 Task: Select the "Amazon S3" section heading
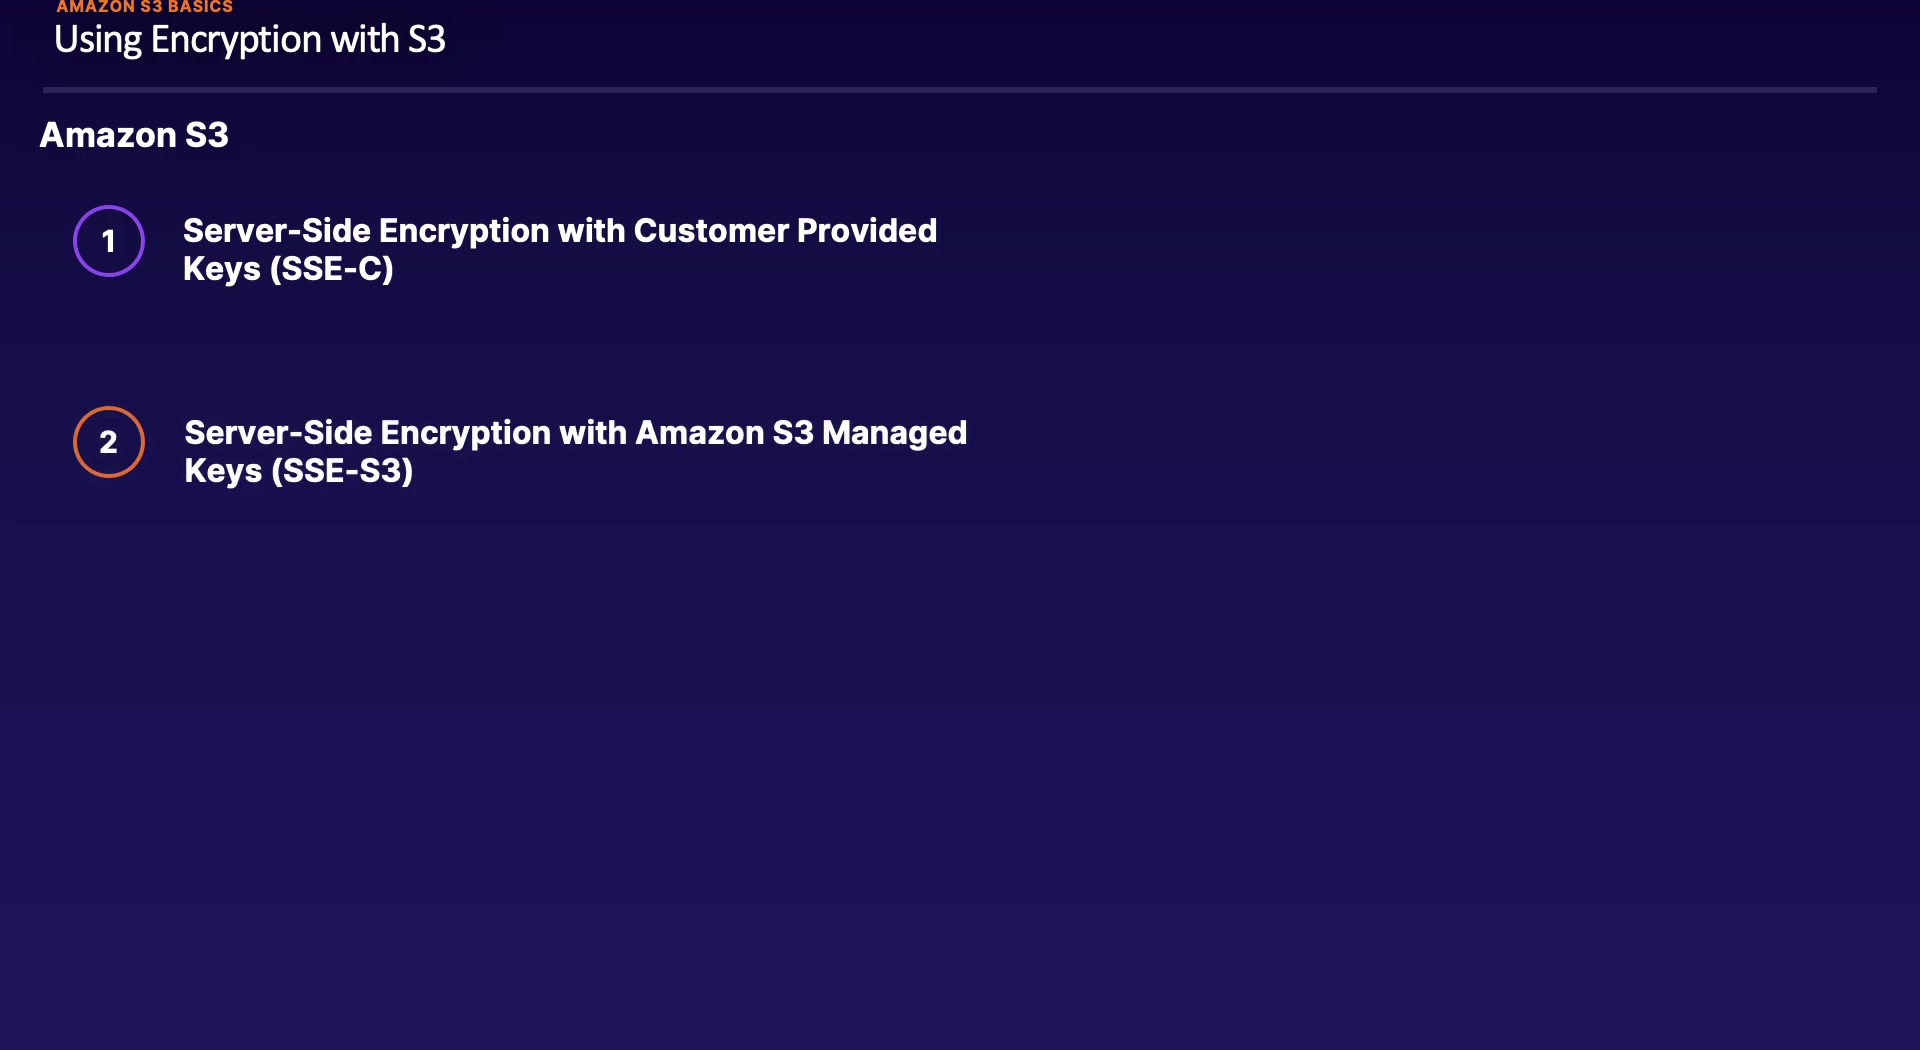(x=134, y=135)
